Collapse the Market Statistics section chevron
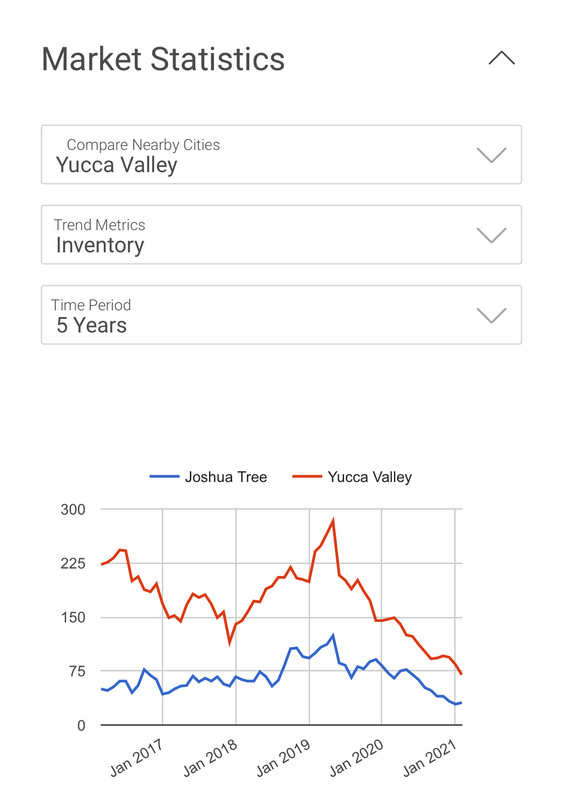Screen dimensions: 563x800 (501, 58)
